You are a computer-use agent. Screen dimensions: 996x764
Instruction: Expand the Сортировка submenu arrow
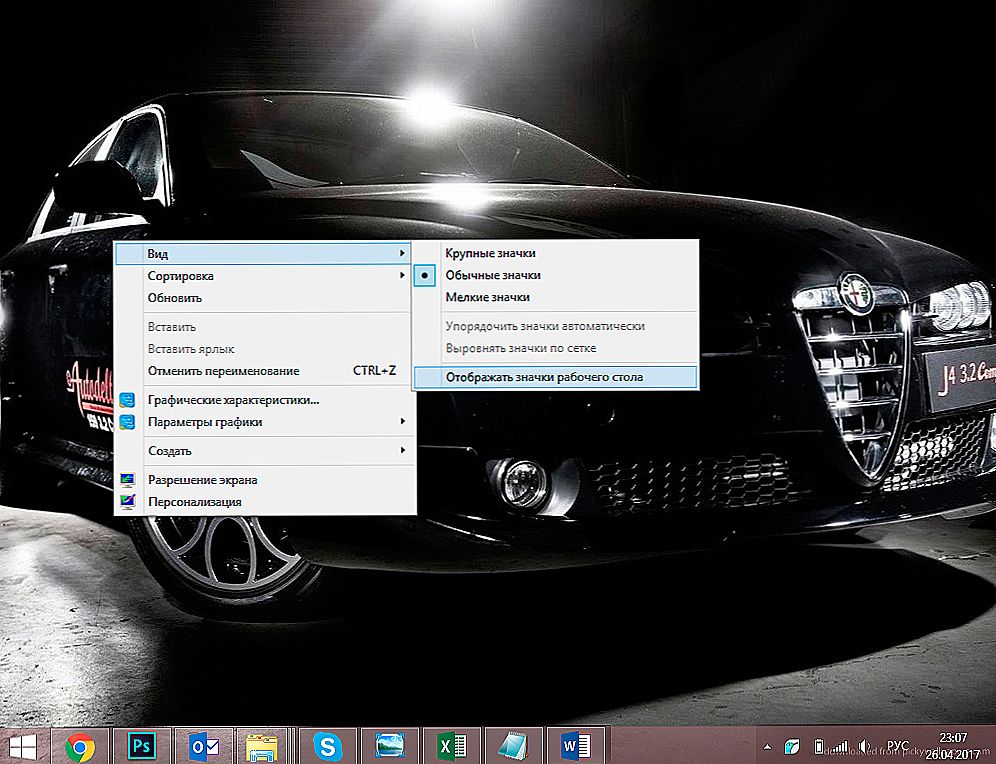click(402, 275)
